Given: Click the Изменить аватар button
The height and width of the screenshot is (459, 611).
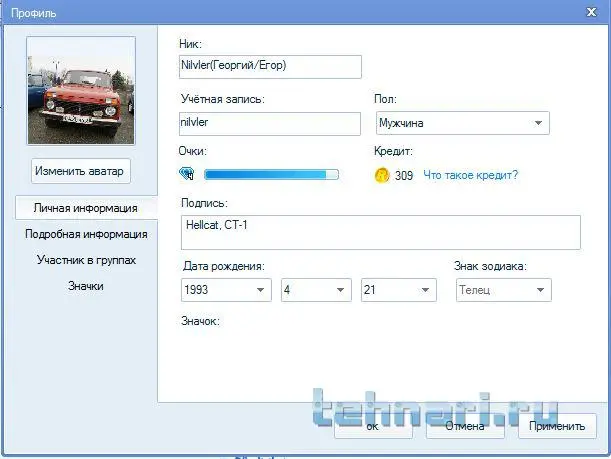Looking at the screenshot, I should point(81,171).
